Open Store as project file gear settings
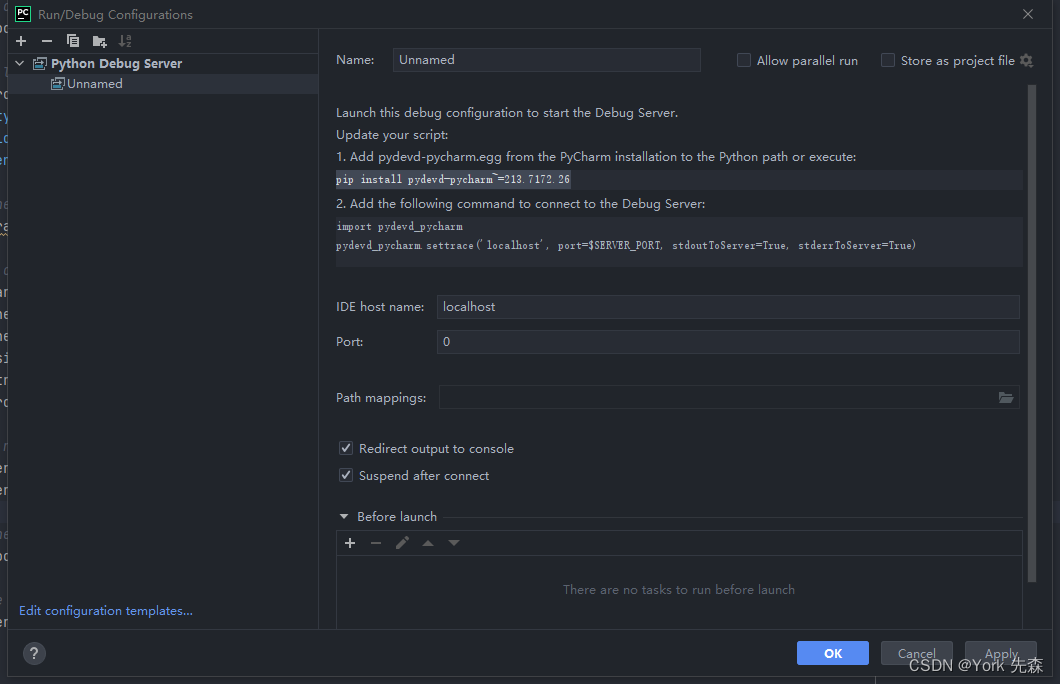 pos(1026,61)
